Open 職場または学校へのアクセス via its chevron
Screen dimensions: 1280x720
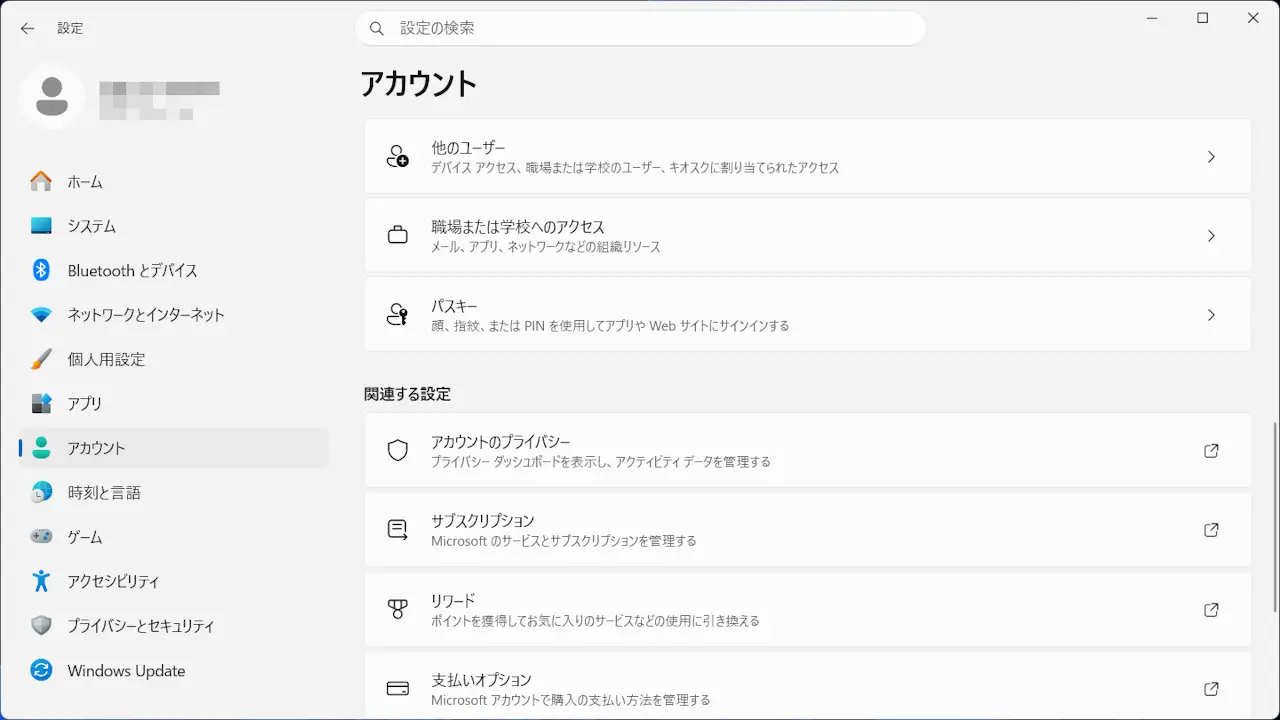(x=1211, y=236)
